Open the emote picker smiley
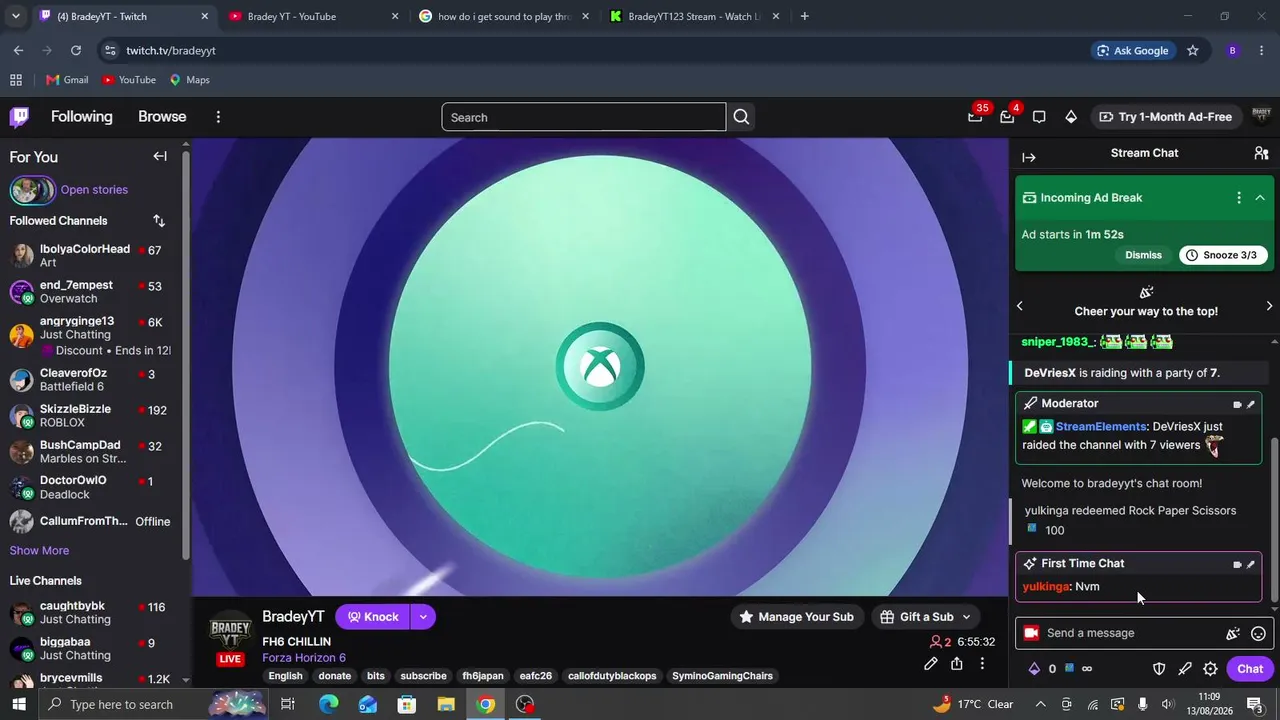This screenshot has width=1280, height=720. tap(1259, 633)
